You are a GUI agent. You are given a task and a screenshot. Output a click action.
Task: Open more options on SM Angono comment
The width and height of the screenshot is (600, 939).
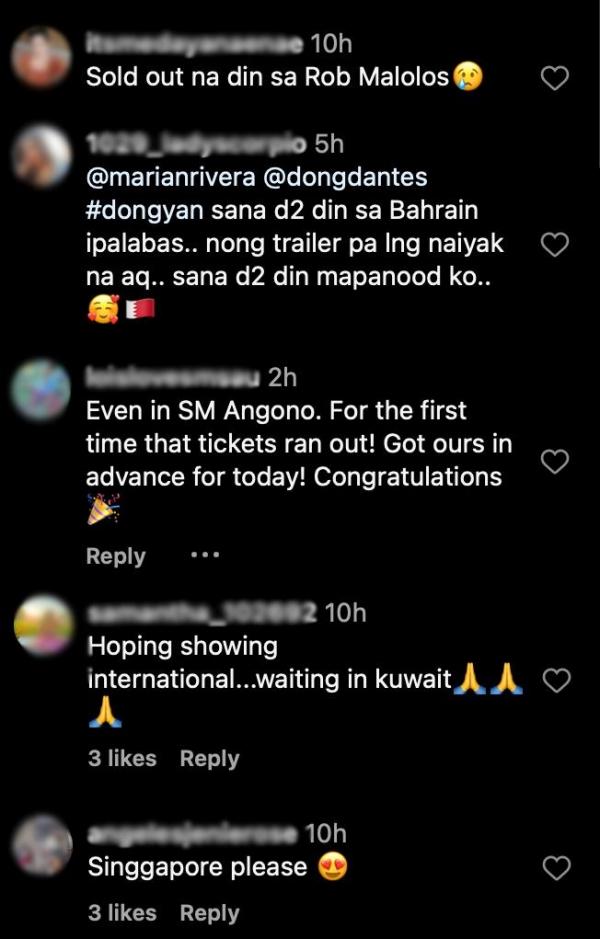point(204,556)
